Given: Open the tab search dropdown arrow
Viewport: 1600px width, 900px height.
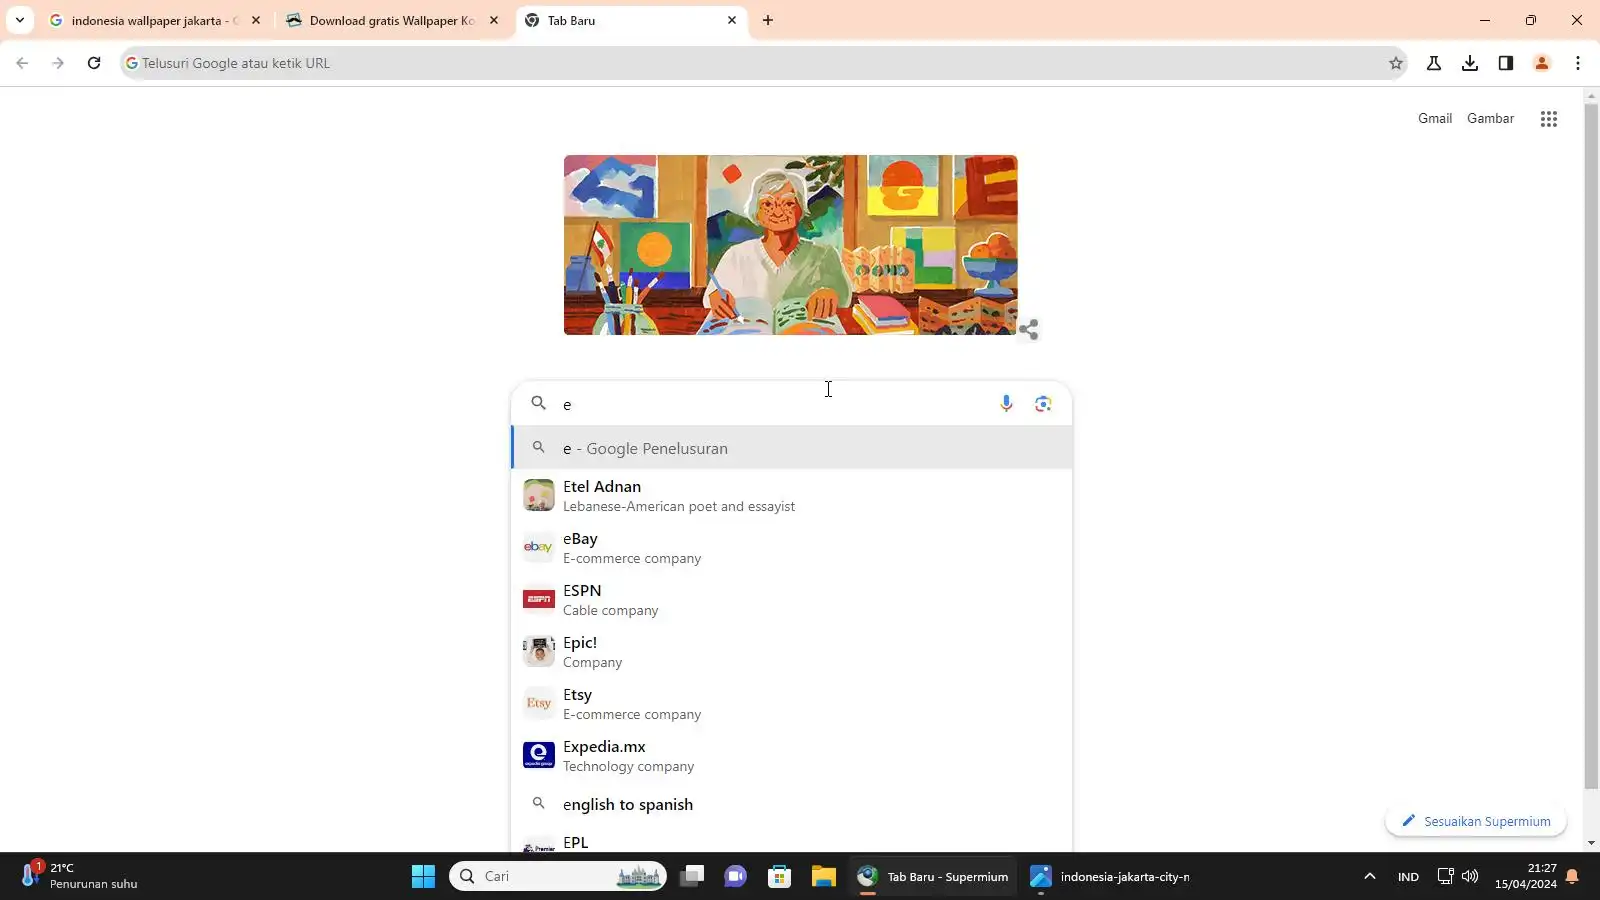Looking at the screenshot, I should 20,20.
